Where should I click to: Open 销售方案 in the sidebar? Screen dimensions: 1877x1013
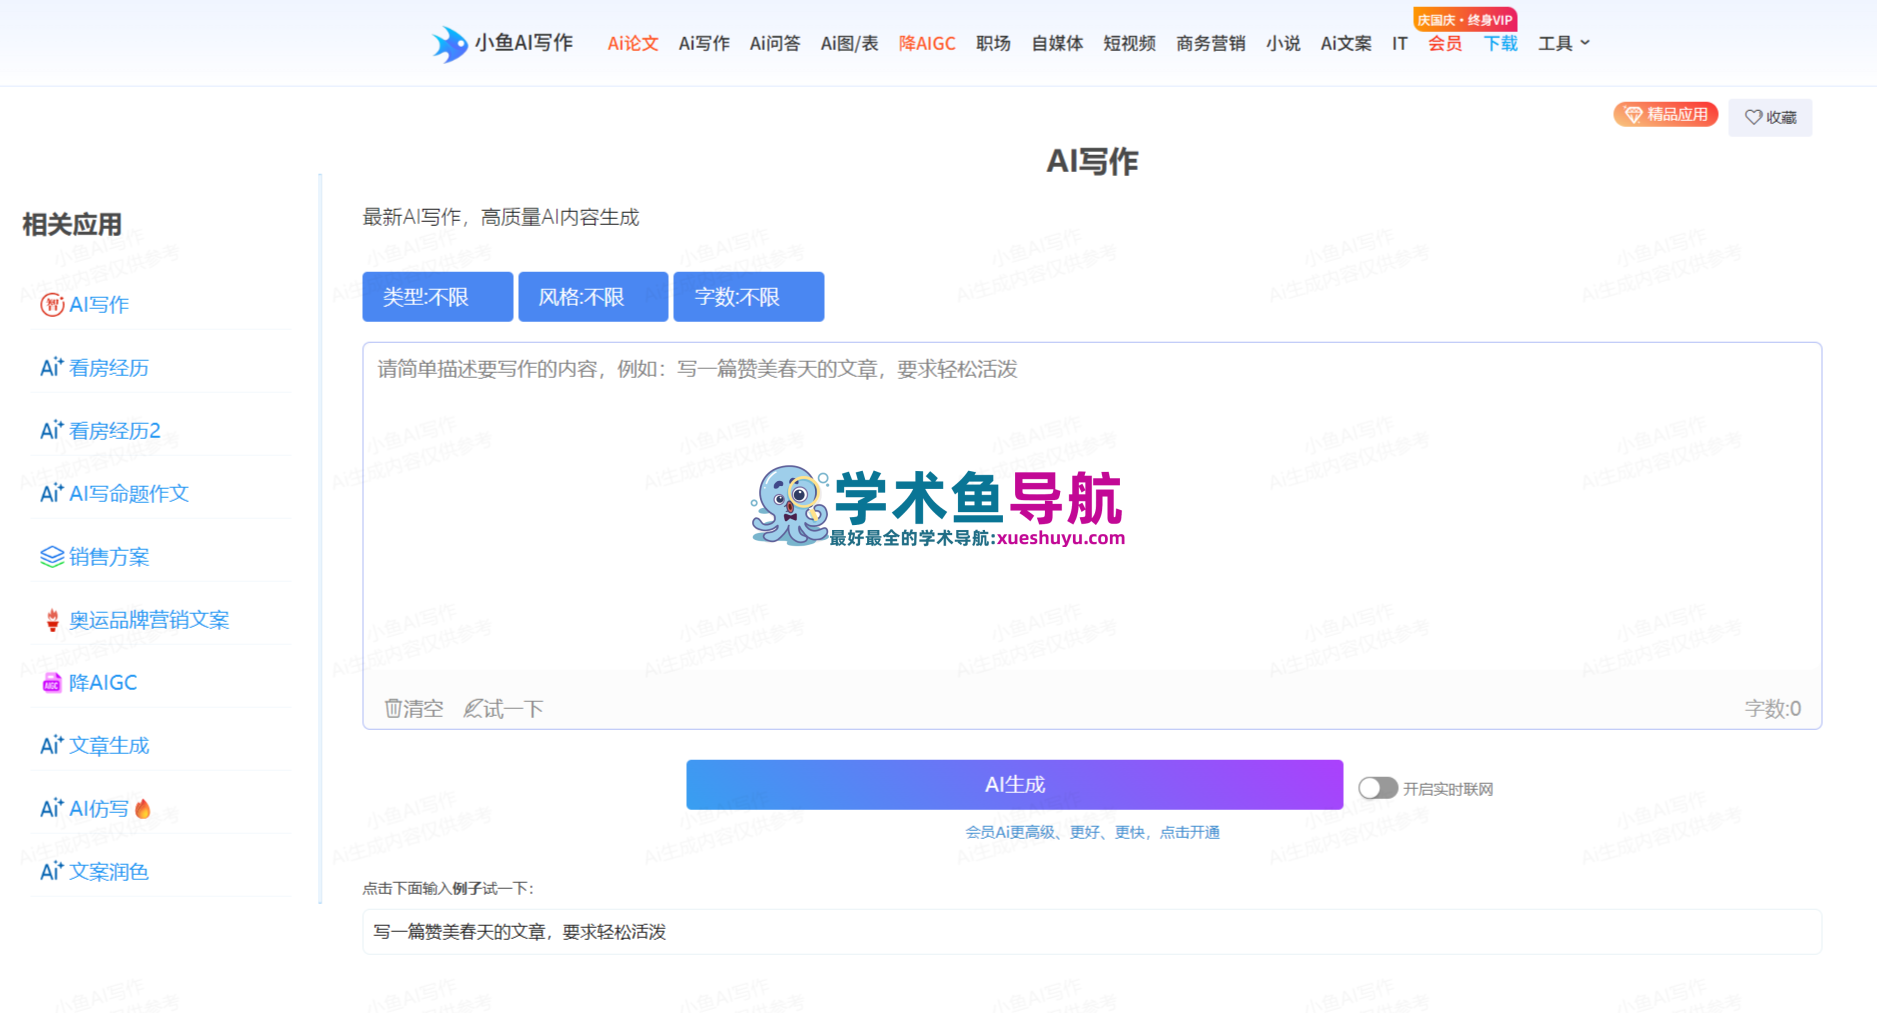[109, 557]
